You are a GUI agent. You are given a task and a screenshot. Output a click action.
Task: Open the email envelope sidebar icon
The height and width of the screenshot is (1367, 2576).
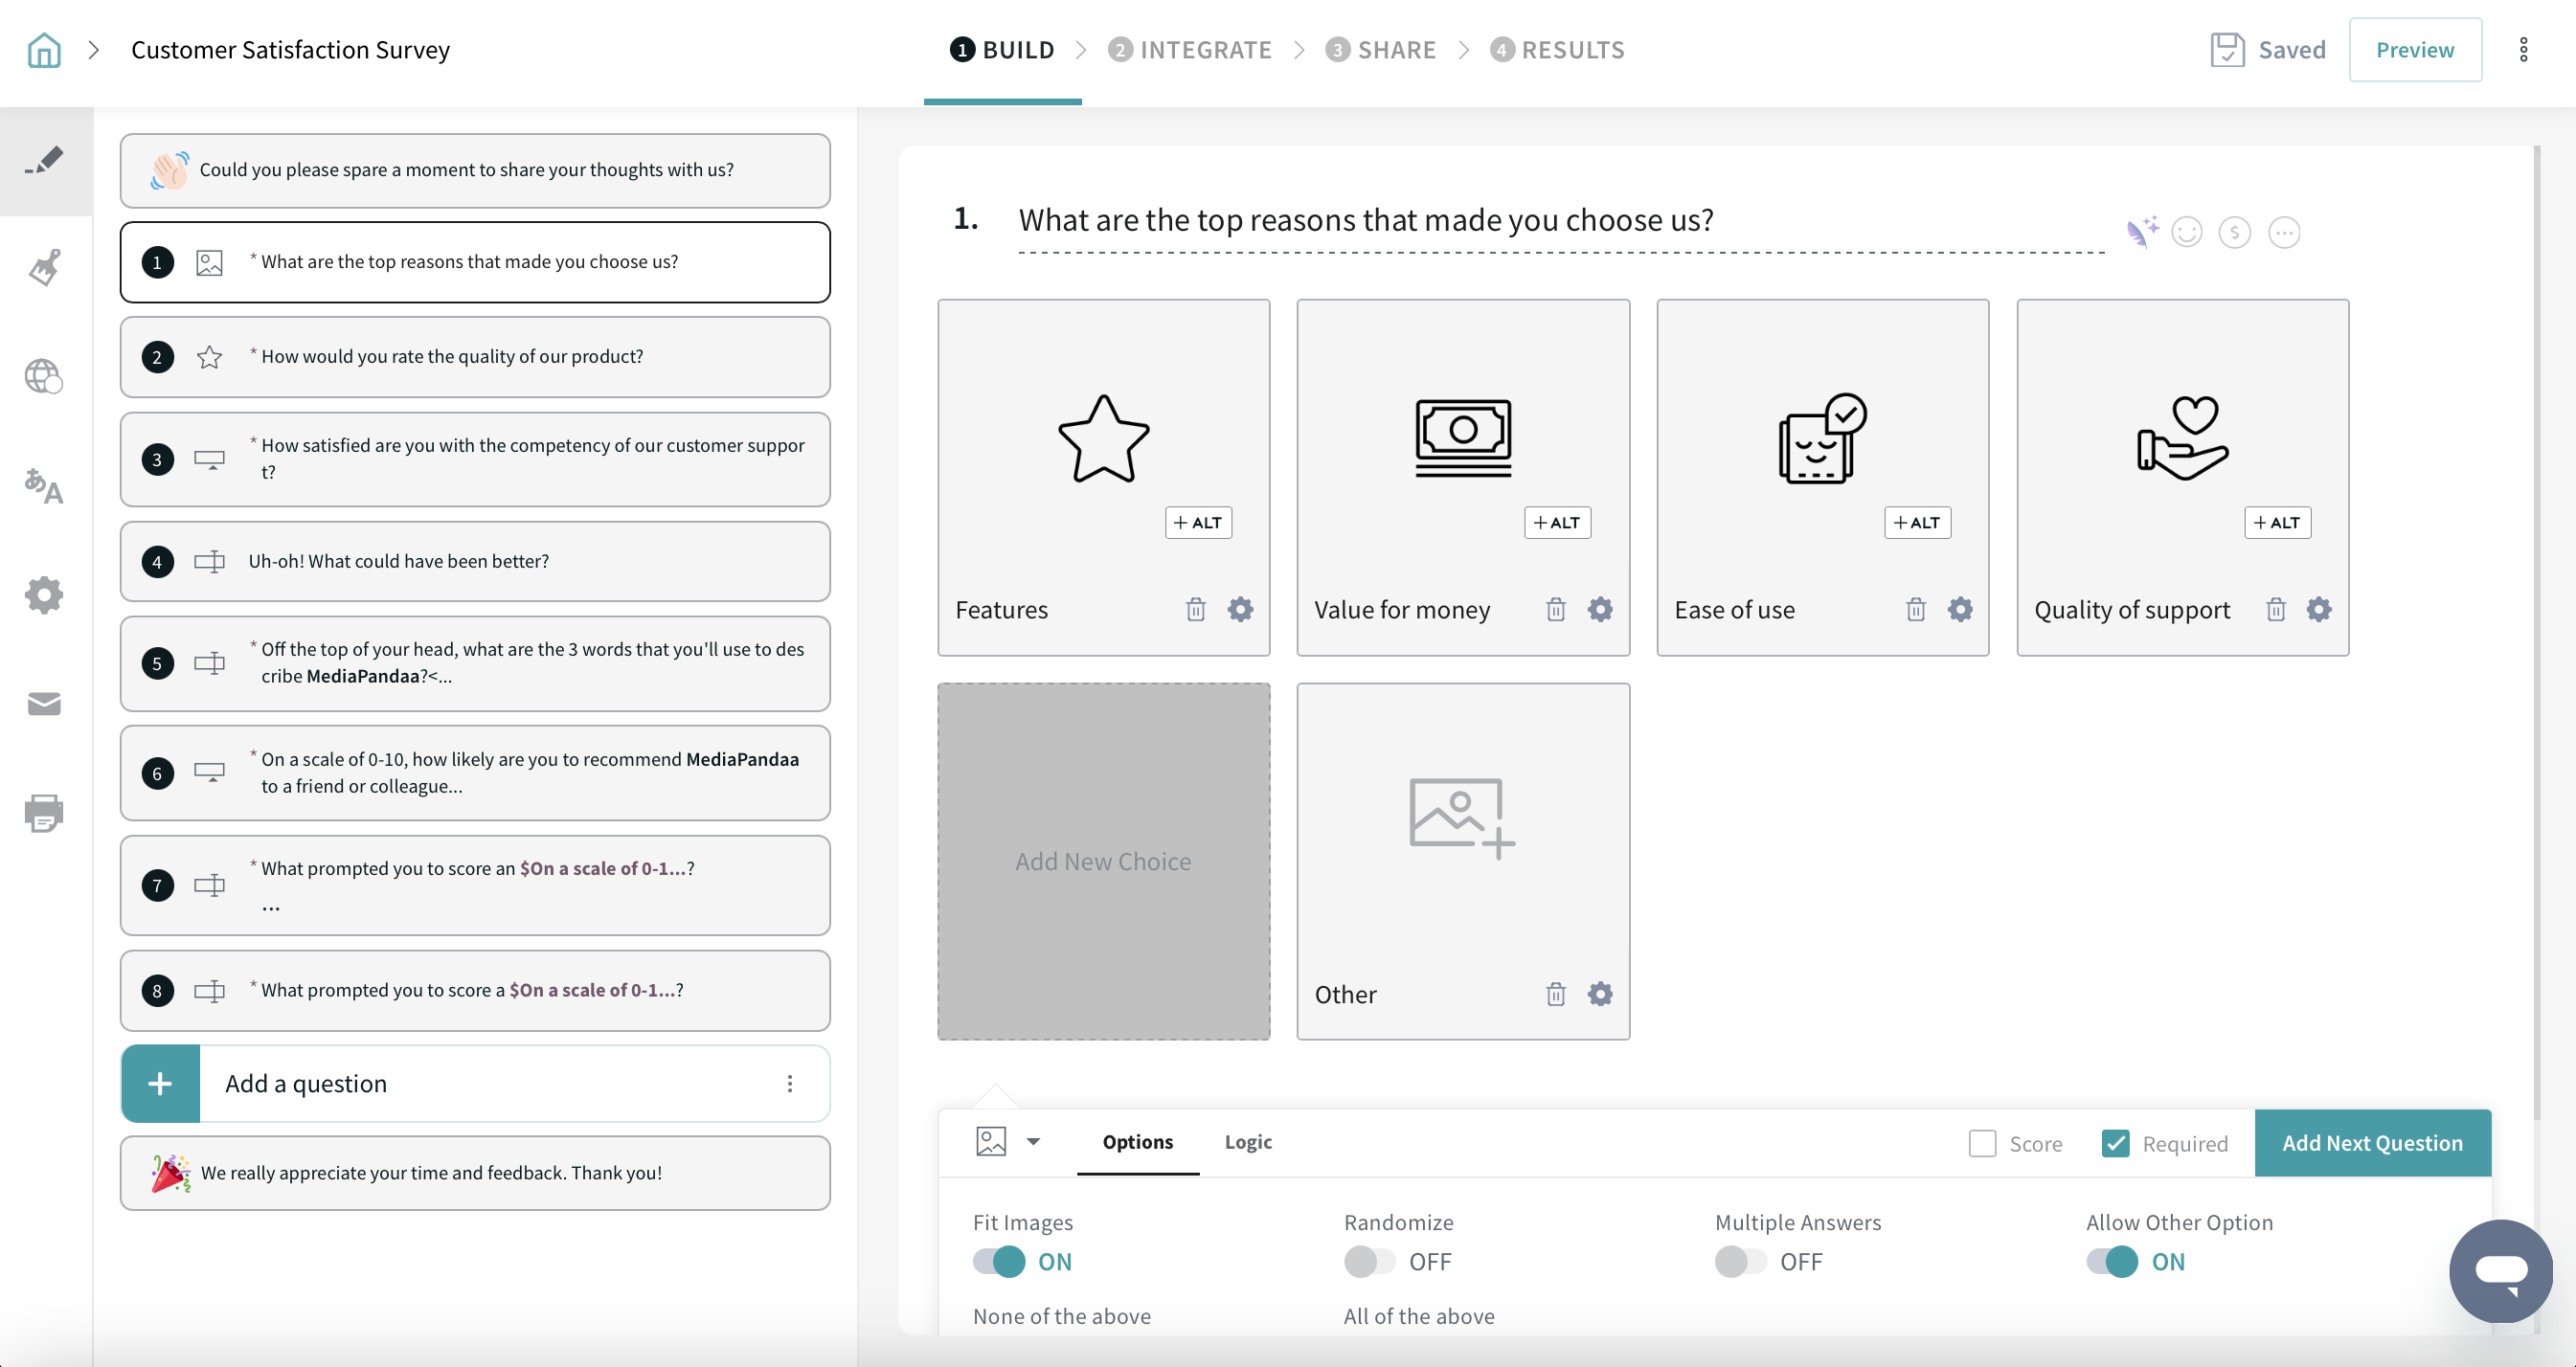pos(44,704)
